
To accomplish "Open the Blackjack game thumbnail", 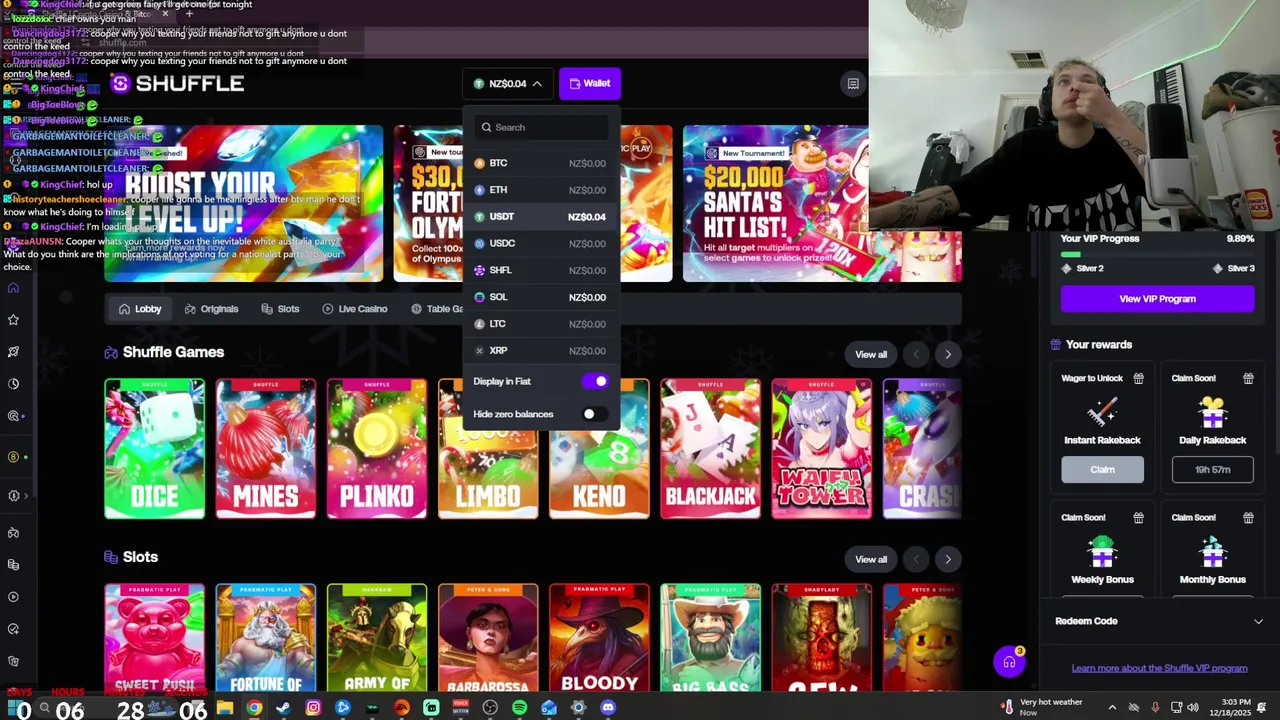I will [710, 449].
